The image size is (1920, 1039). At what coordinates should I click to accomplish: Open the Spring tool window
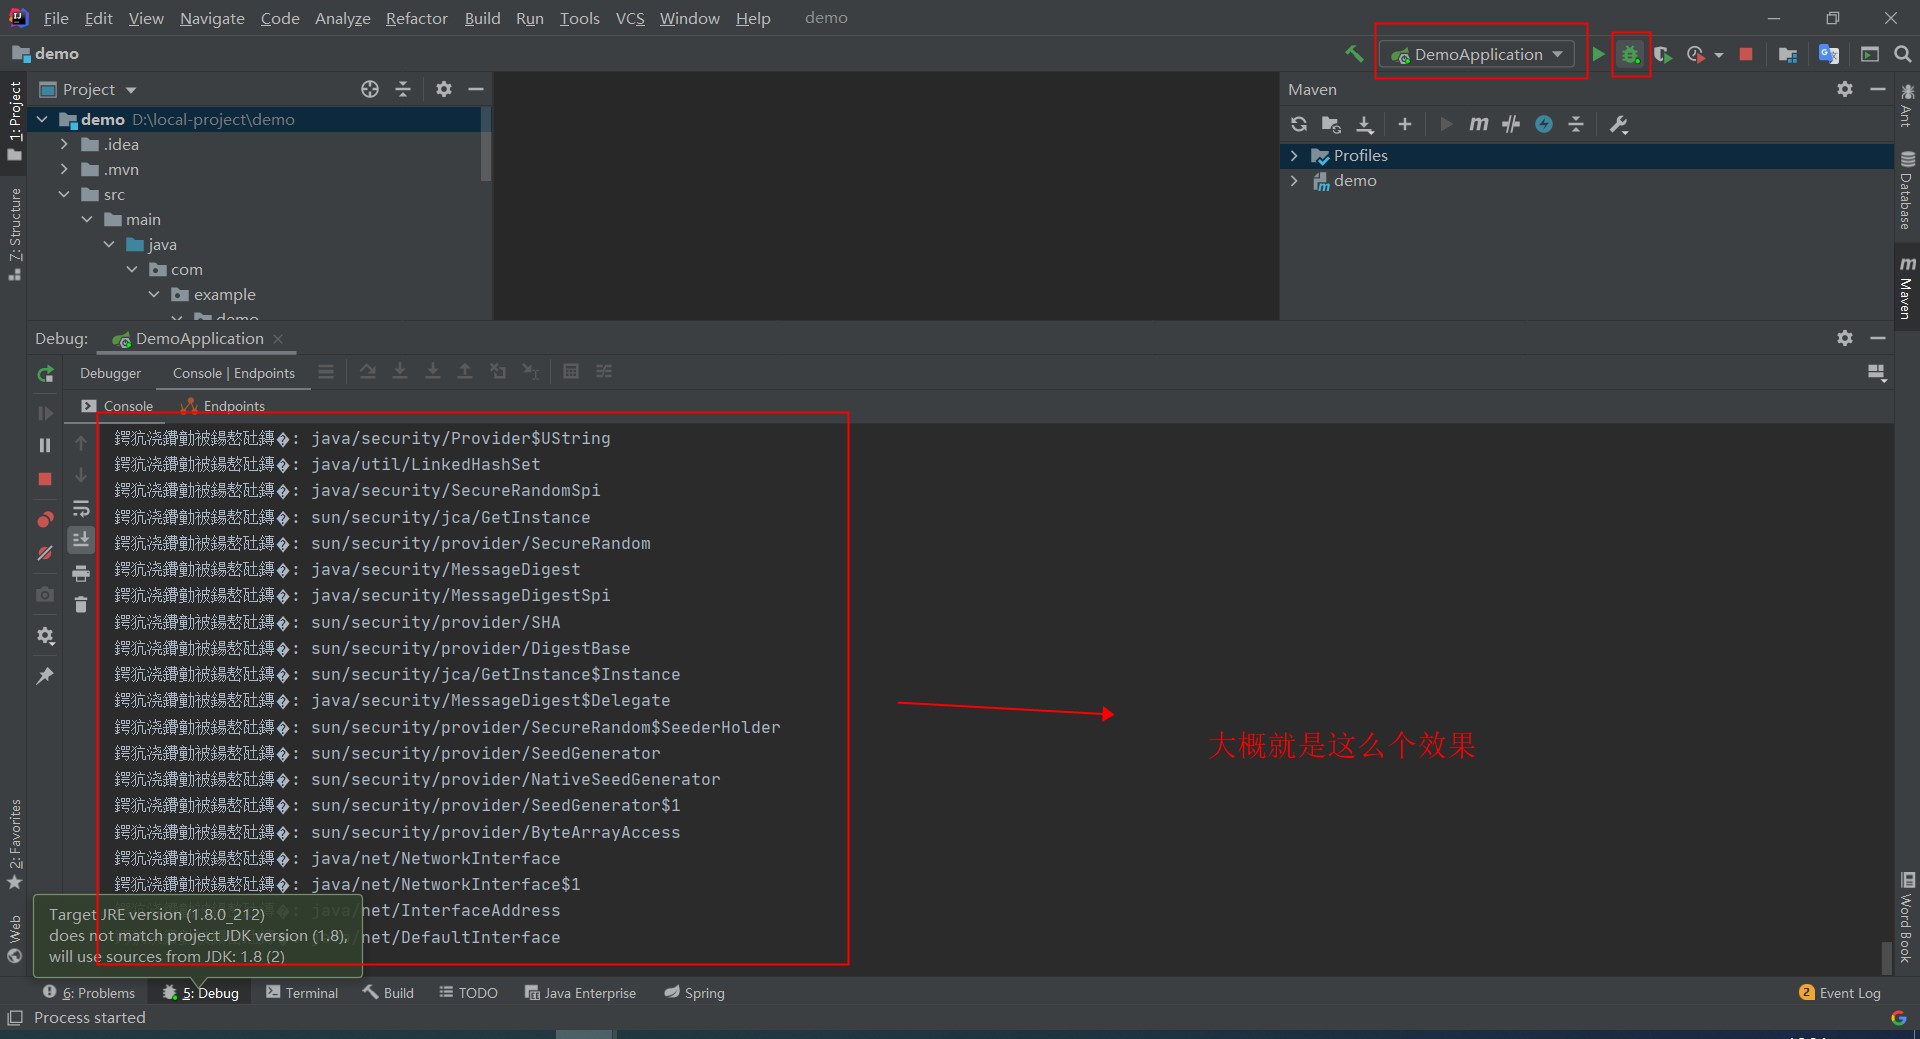[694, 993]
